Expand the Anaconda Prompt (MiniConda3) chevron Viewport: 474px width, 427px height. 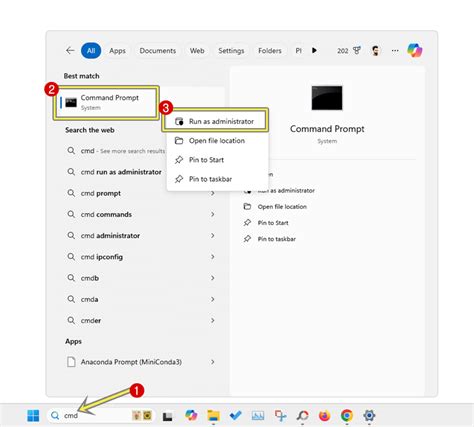click(212, 362)
